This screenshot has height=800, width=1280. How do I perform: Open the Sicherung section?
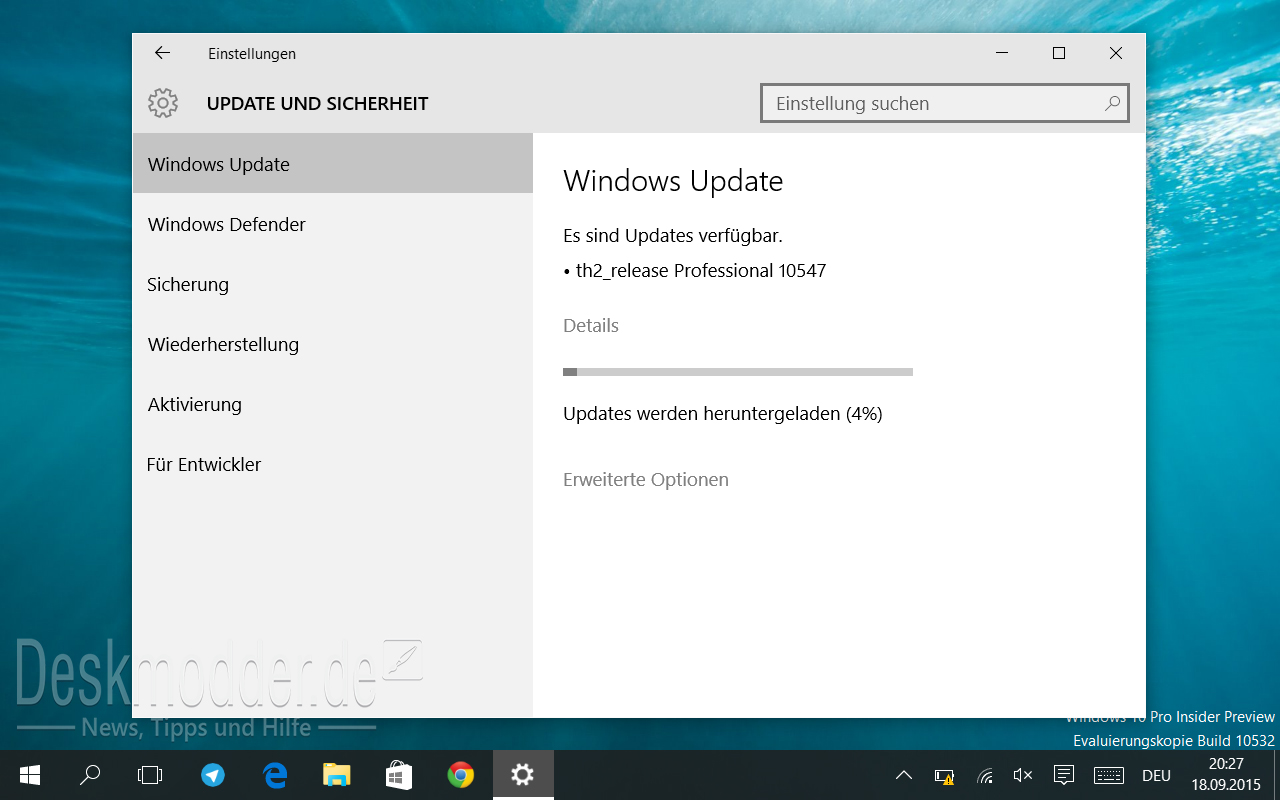click(332, 284)
